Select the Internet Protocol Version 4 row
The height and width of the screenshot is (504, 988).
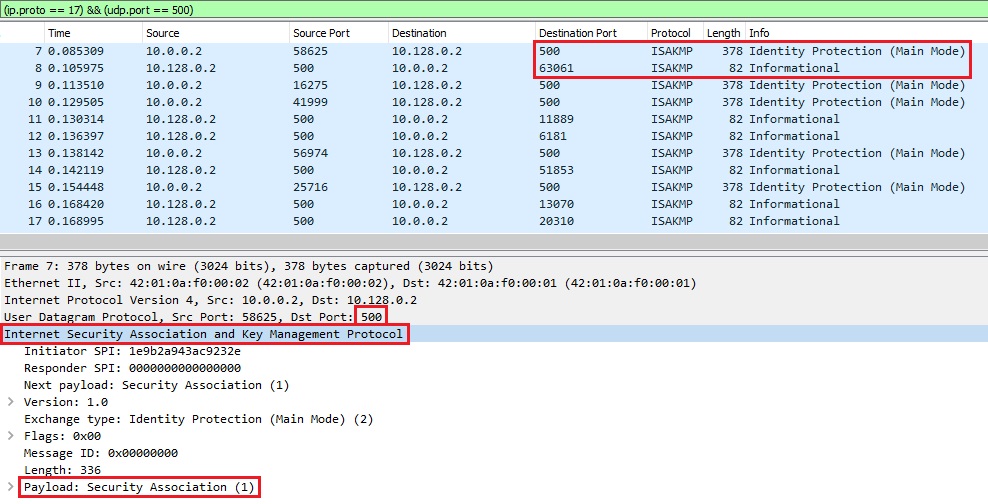(x=494, y=300)
